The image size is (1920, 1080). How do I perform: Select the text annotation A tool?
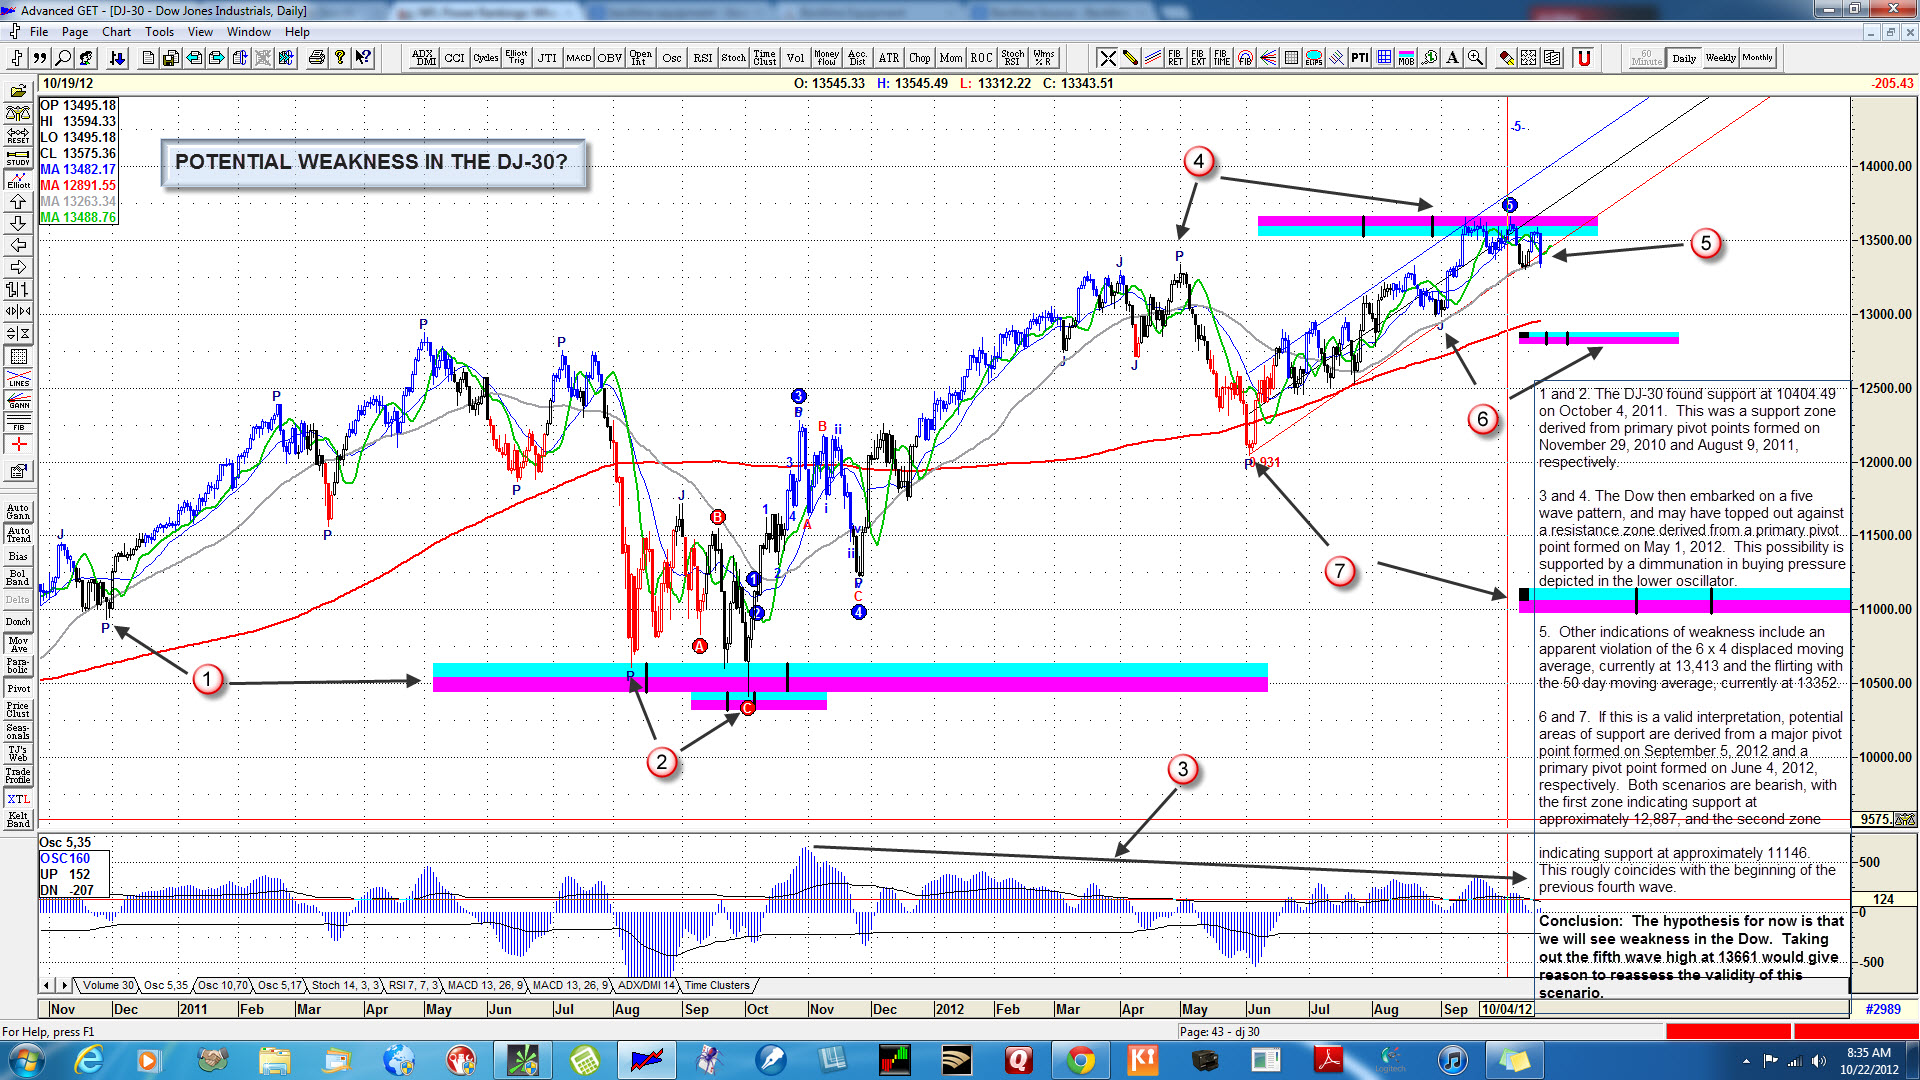click(x=1452, y=58)
